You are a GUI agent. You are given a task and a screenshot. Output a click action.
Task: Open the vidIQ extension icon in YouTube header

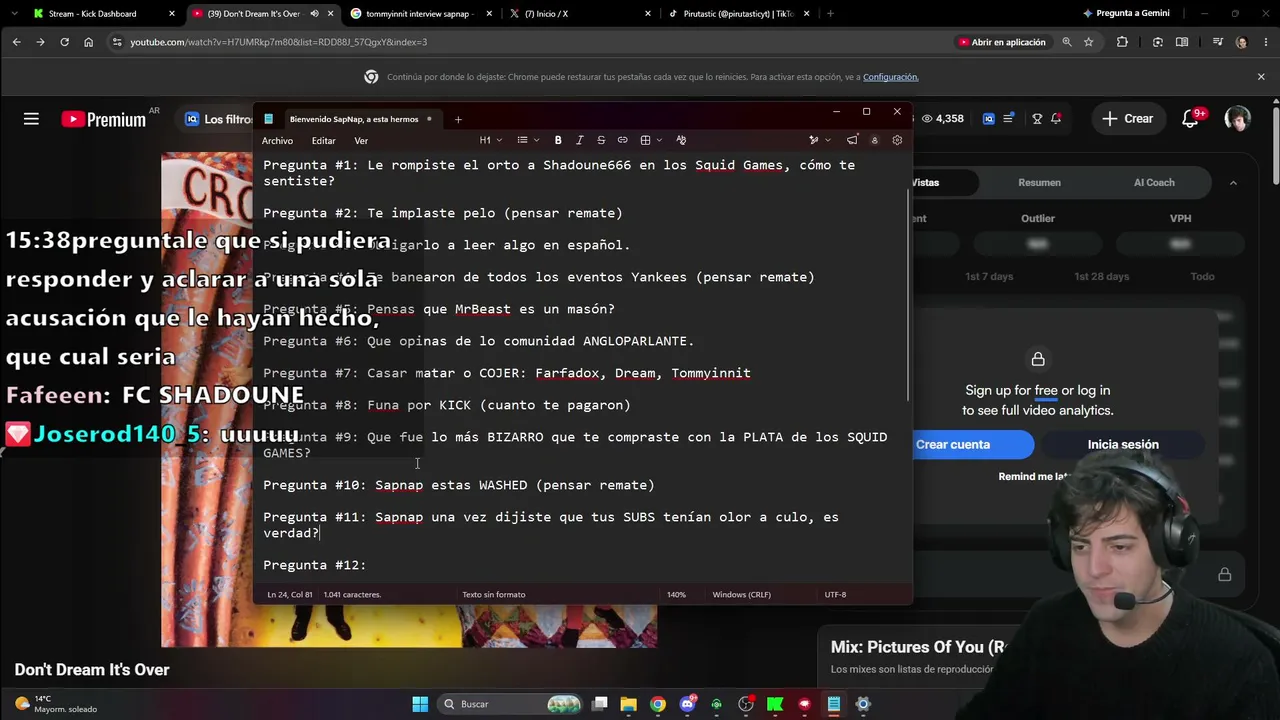988,118
